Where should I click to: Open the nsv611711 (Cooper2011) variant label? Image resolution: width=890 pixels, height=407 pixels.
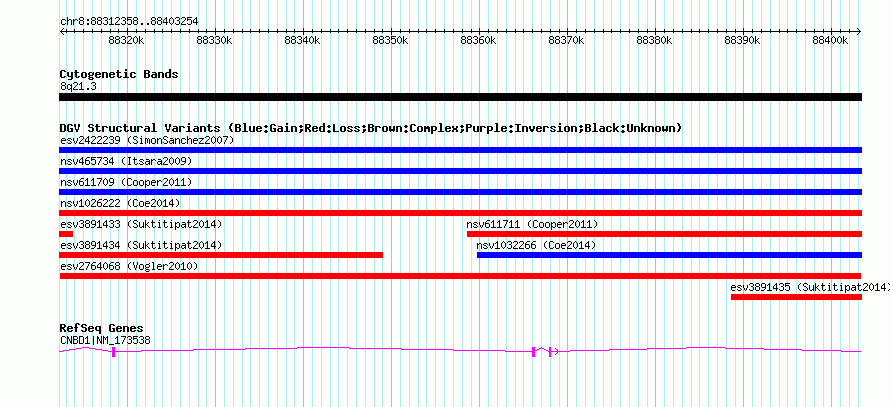(x=532, y=224)
